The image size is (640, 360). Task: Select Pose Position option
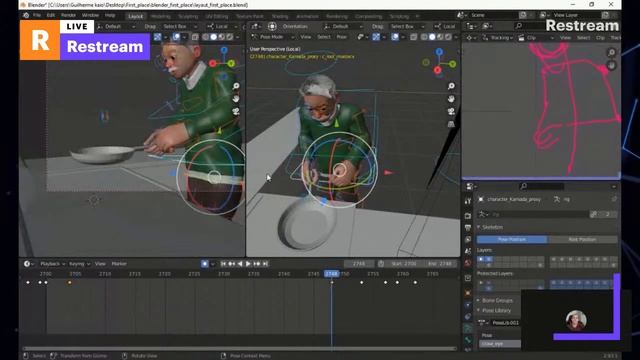[512, 240]
